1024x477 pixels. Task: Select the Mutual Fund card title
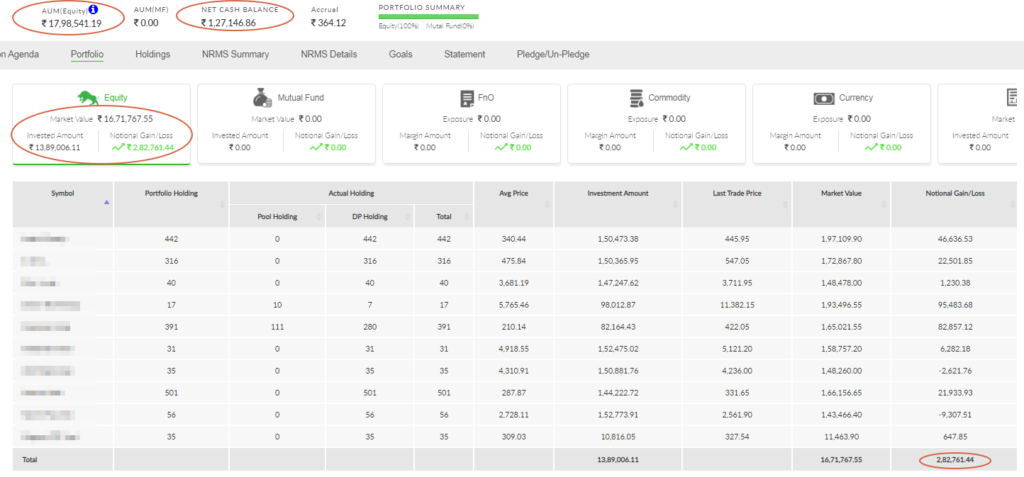[300, 97]
